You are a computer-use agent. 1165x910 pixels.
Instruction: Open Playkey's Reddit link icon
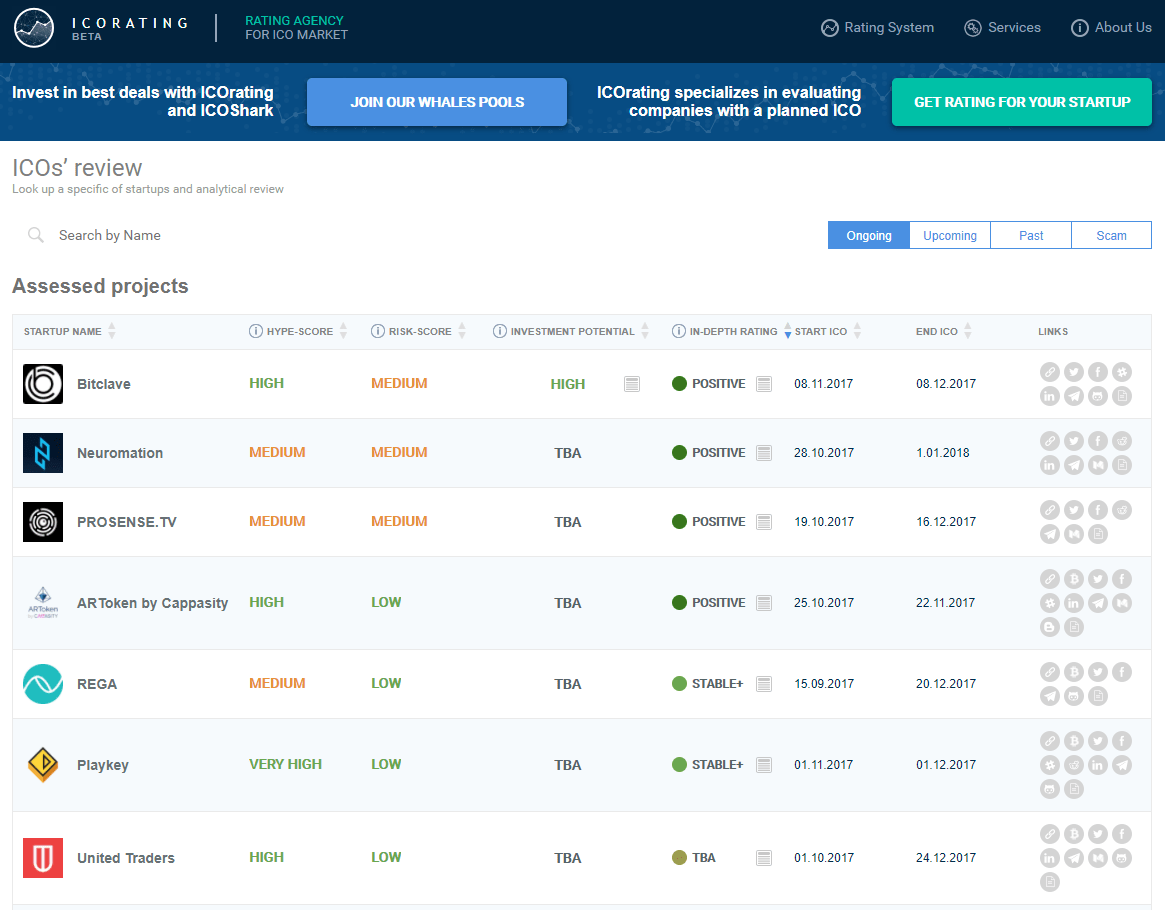tap(1074, 765)
